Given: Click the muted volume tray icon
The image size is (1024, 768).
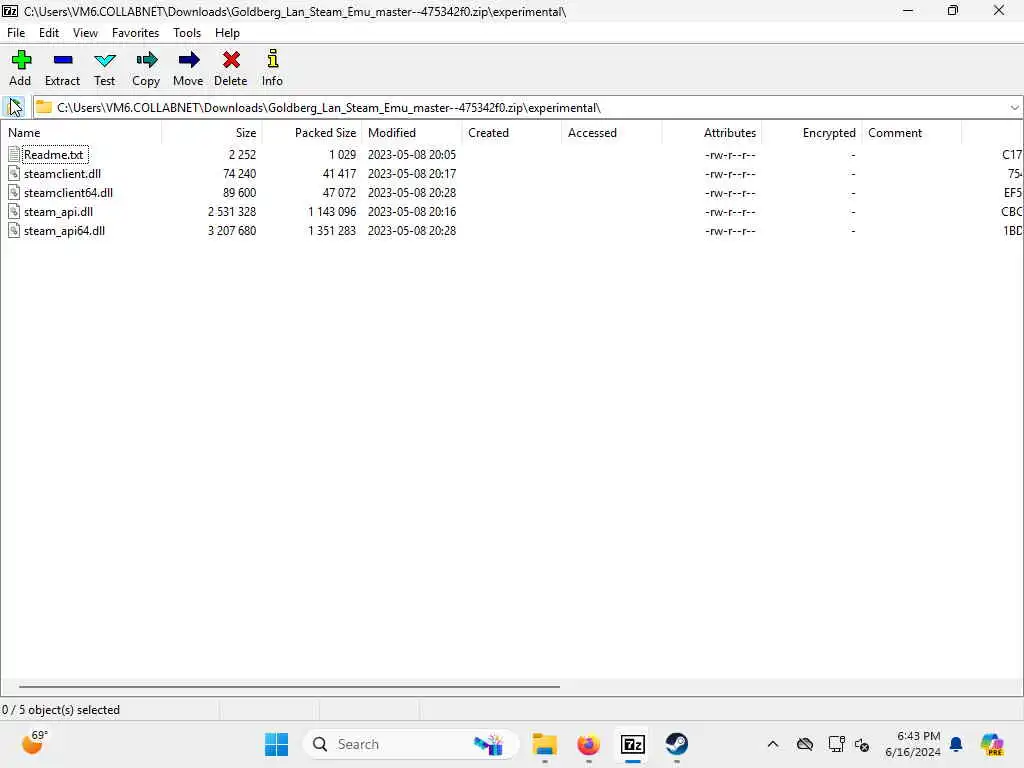Looking at the screenshot, I should point(862,744).
